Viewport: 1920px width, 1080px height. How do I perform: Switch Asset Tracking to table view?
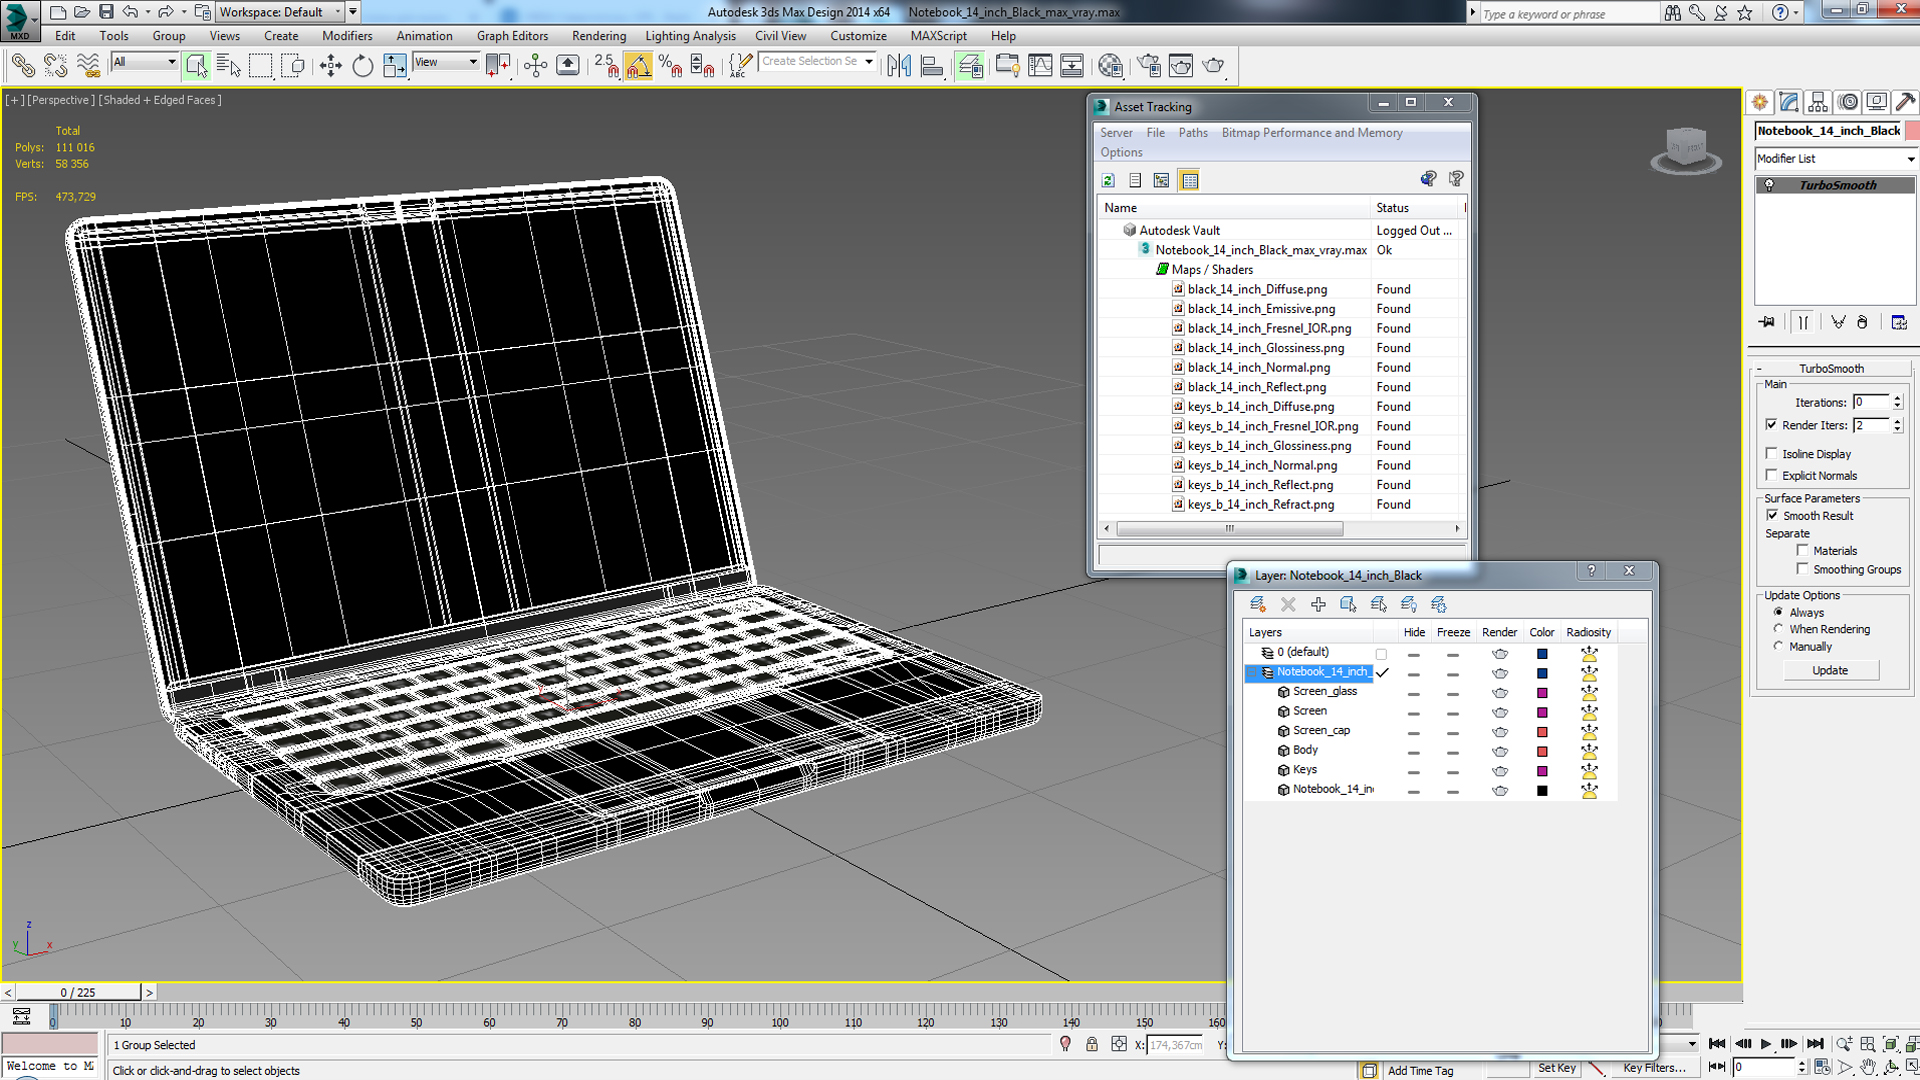(x=1189, y=181)
